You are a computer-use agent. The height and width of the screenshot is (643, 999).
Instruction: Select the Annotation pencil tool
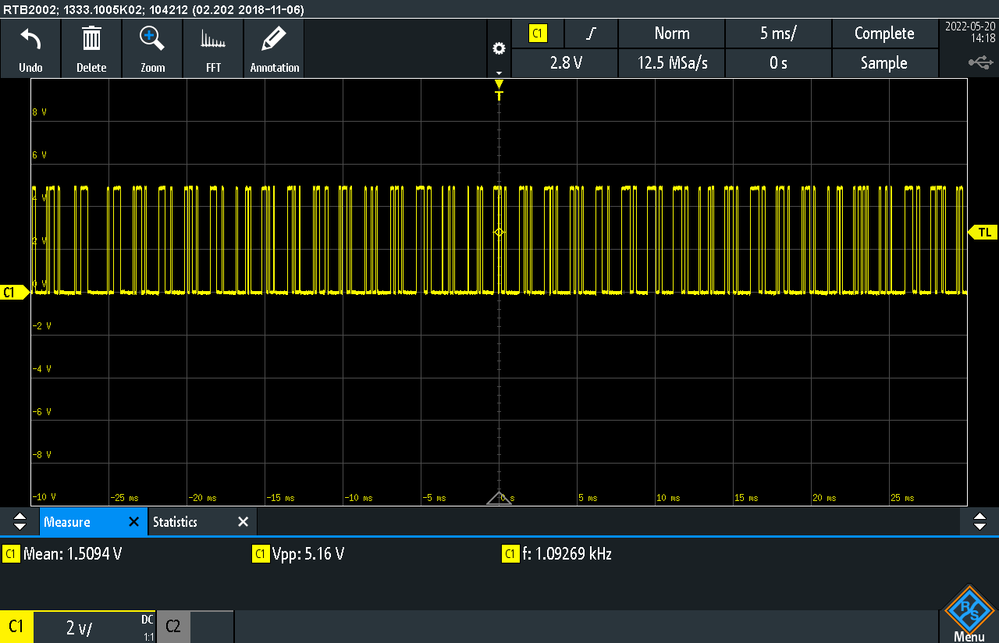point(274,49)
